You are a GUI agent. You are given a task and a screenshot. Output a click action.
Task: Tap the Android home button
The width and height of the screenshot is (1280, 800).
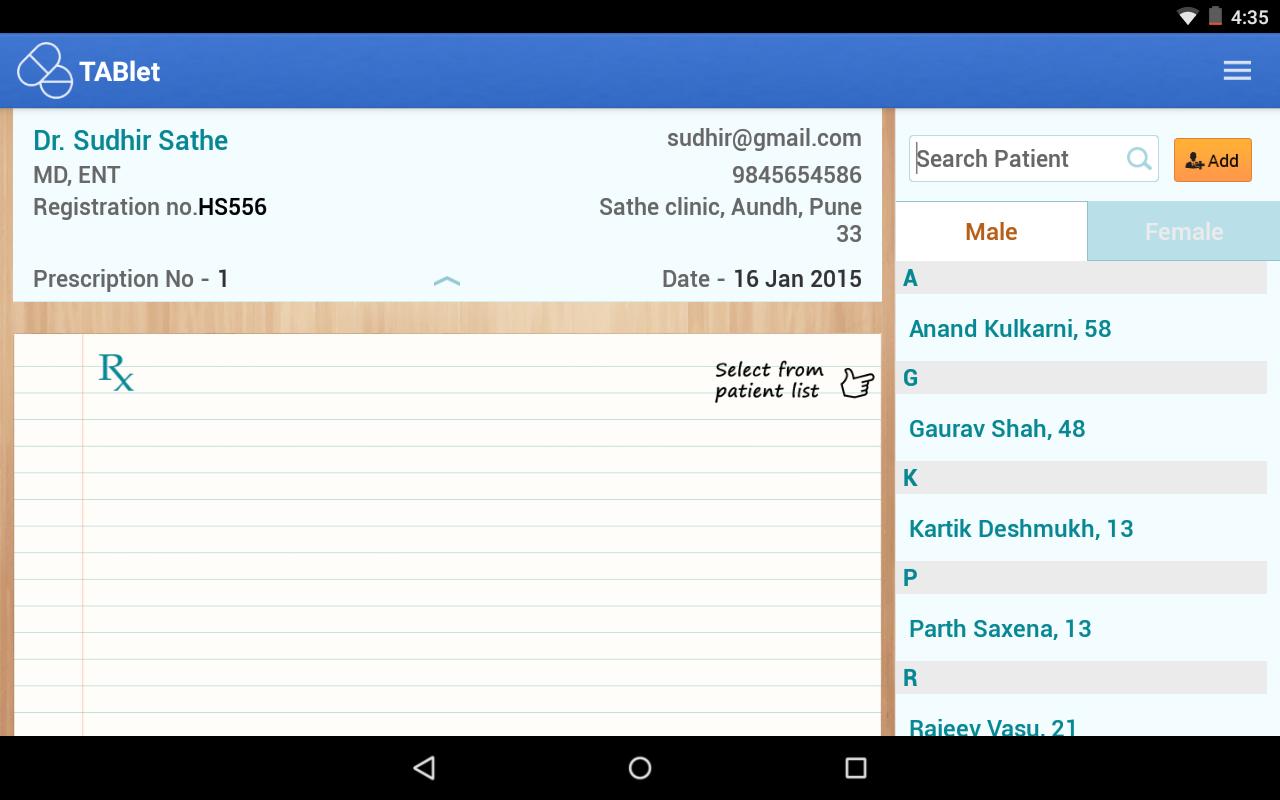pos(639,767)
